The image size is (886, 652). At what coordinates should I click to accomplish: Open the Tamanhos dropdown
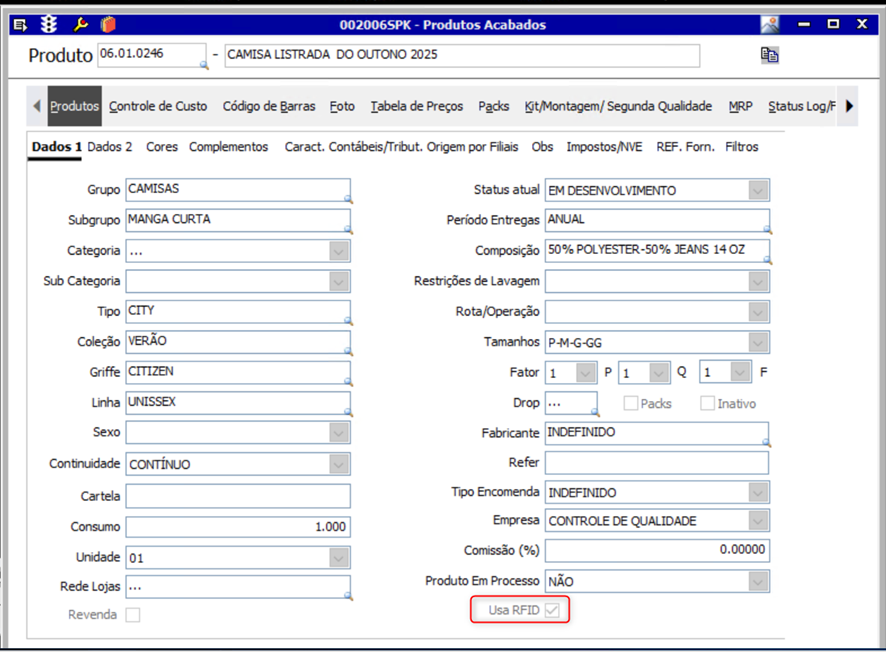coord(759,342)
